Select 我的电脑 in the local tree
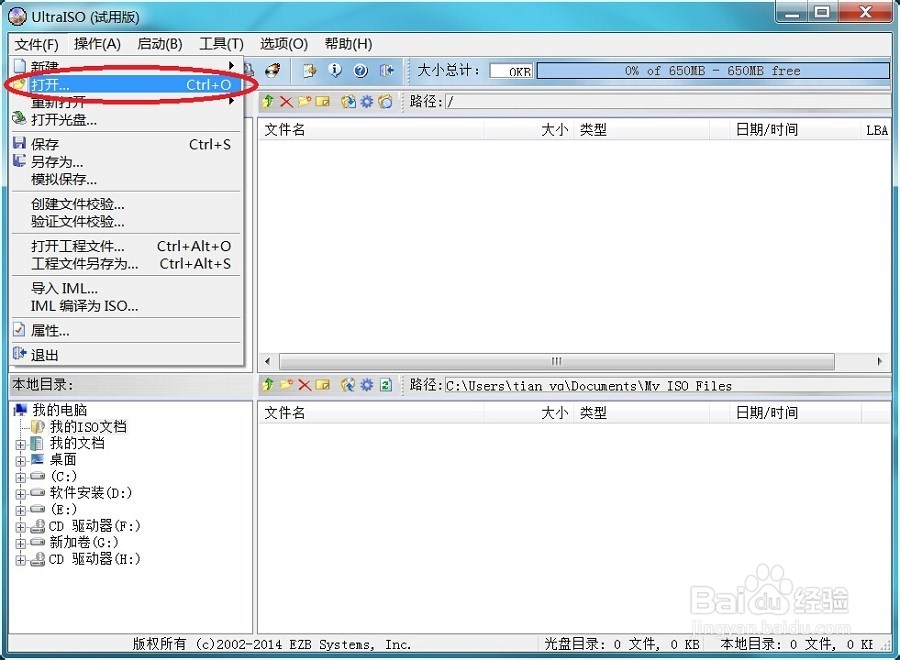 pos(60,410)
